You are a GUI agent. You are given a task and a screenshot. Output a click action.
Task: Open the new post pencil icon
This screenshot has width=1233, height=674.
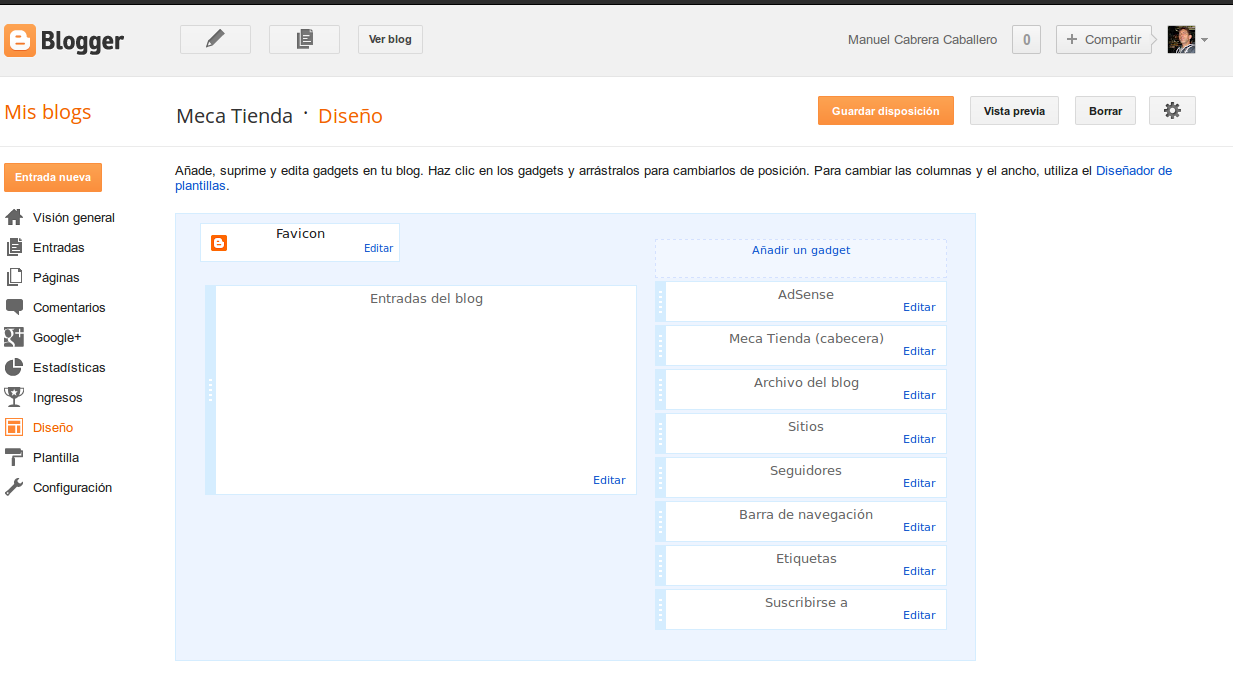214,39
